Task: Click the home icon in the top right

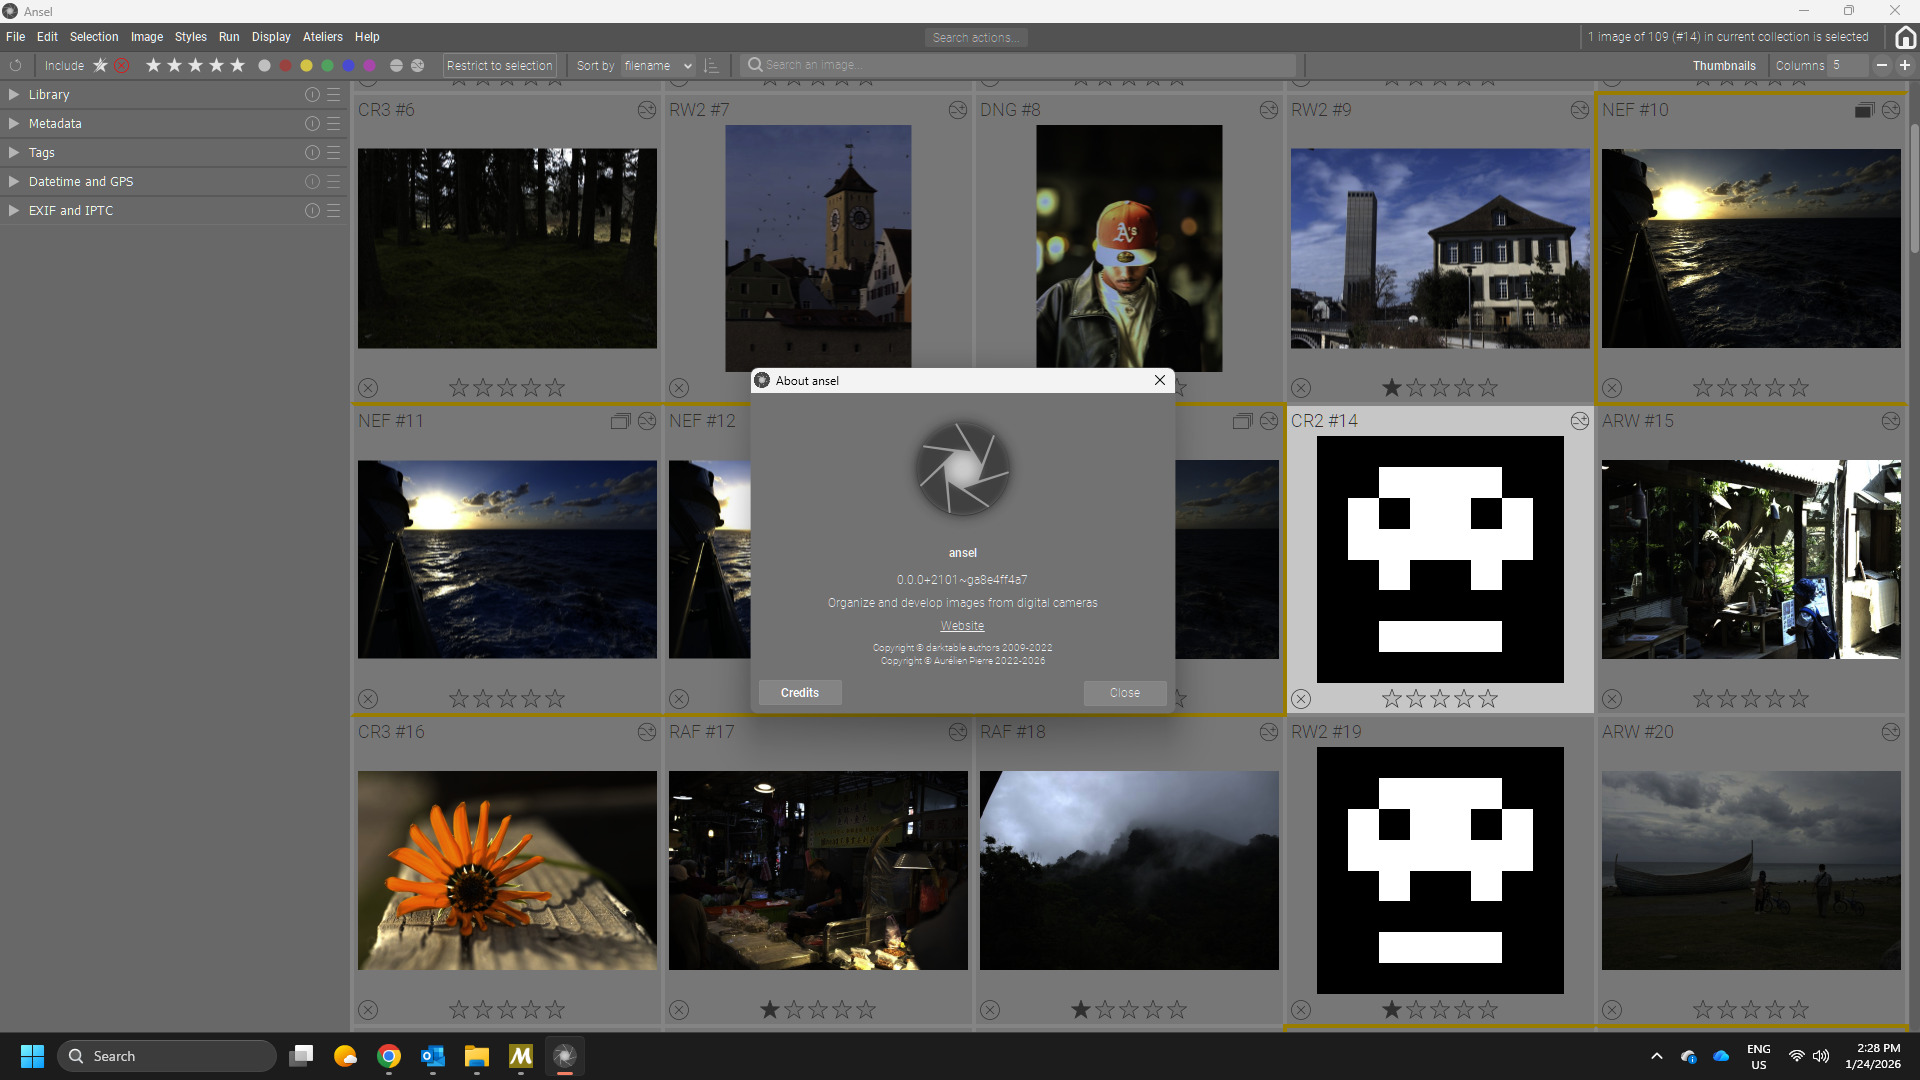Action: pyautogui.click(x=1905, y=38)
